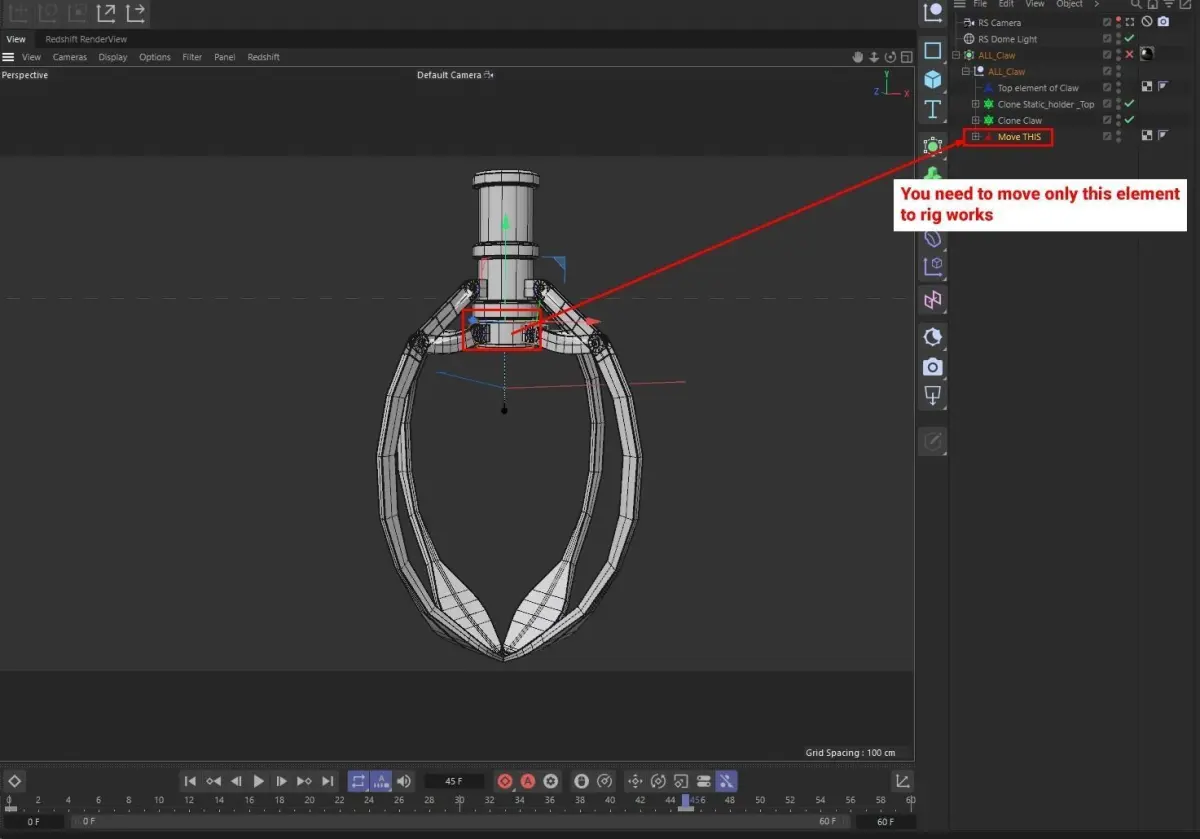Toggle Autokeying with the red A button
The width and height of the screenshot is (1200, 839).
click(x=528, y=781)
